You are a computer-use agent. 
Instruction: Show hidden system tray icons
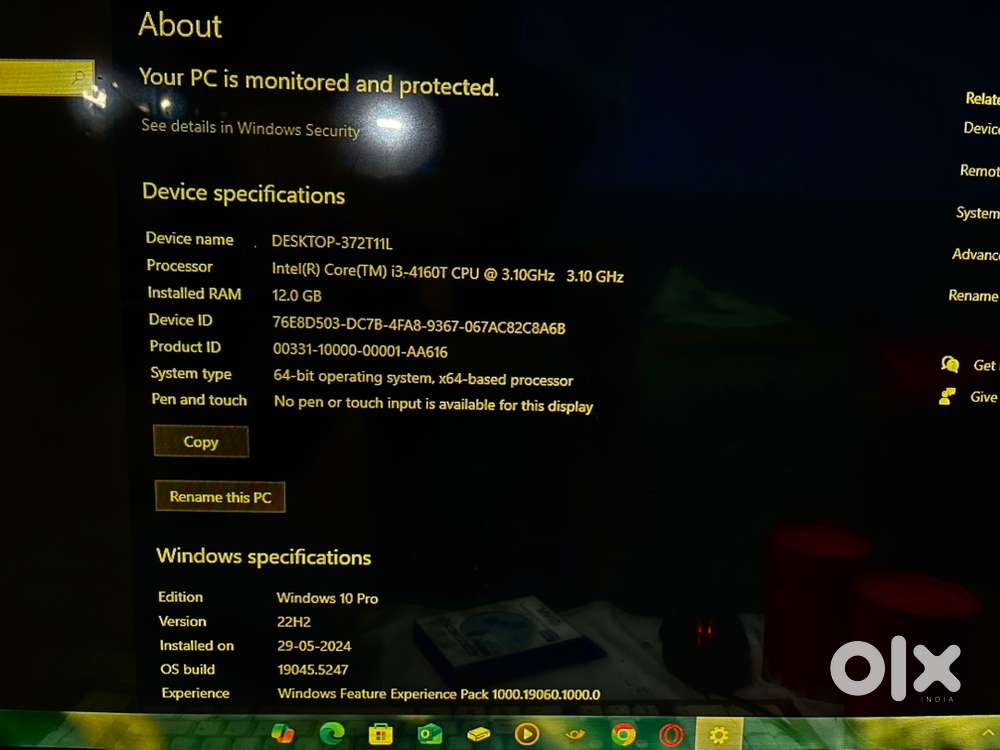click(988, 735)
